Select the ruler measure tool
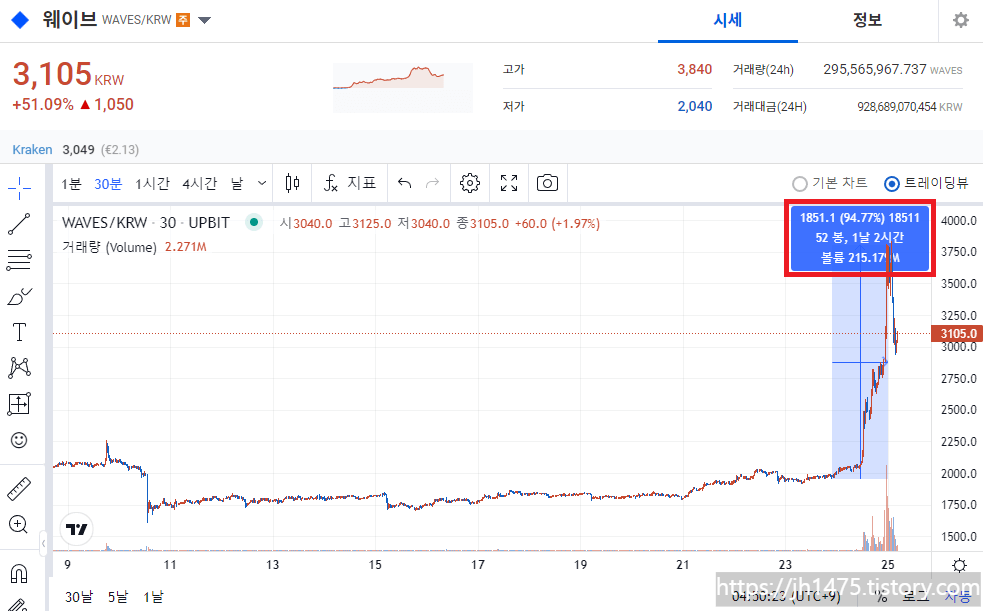The height and width of the screenshot is (611, 983). (x=19, y=489)
